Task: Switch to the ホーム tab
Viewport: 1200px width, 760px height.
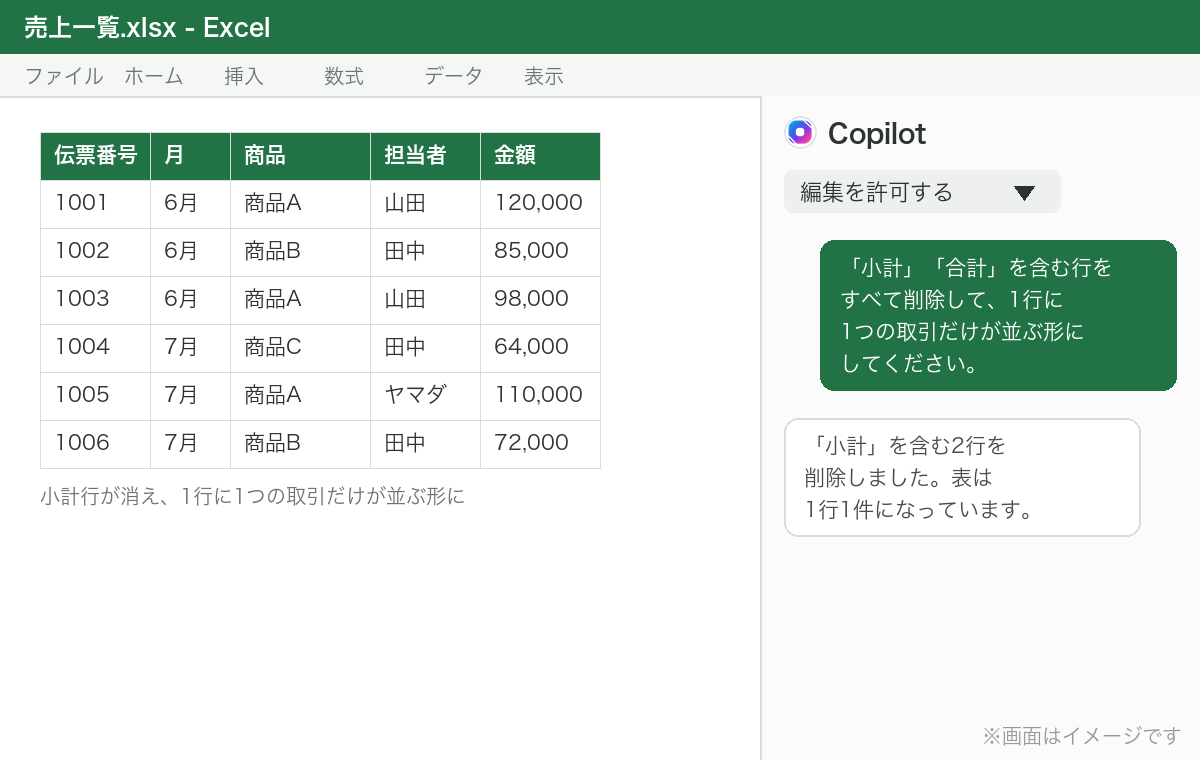Action: [154, 76]
